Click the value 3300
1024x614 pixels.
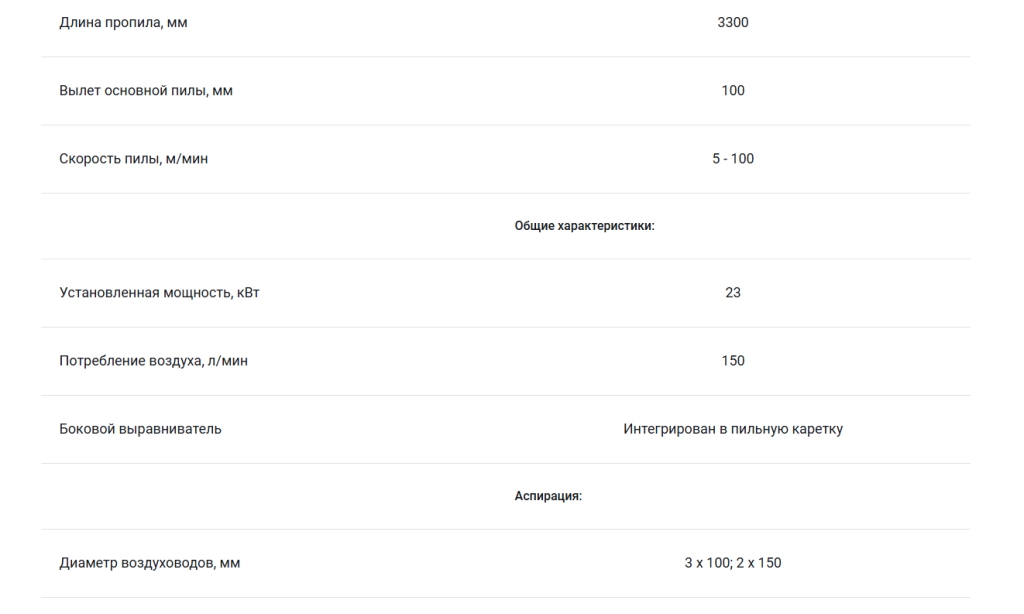[733, 22]
